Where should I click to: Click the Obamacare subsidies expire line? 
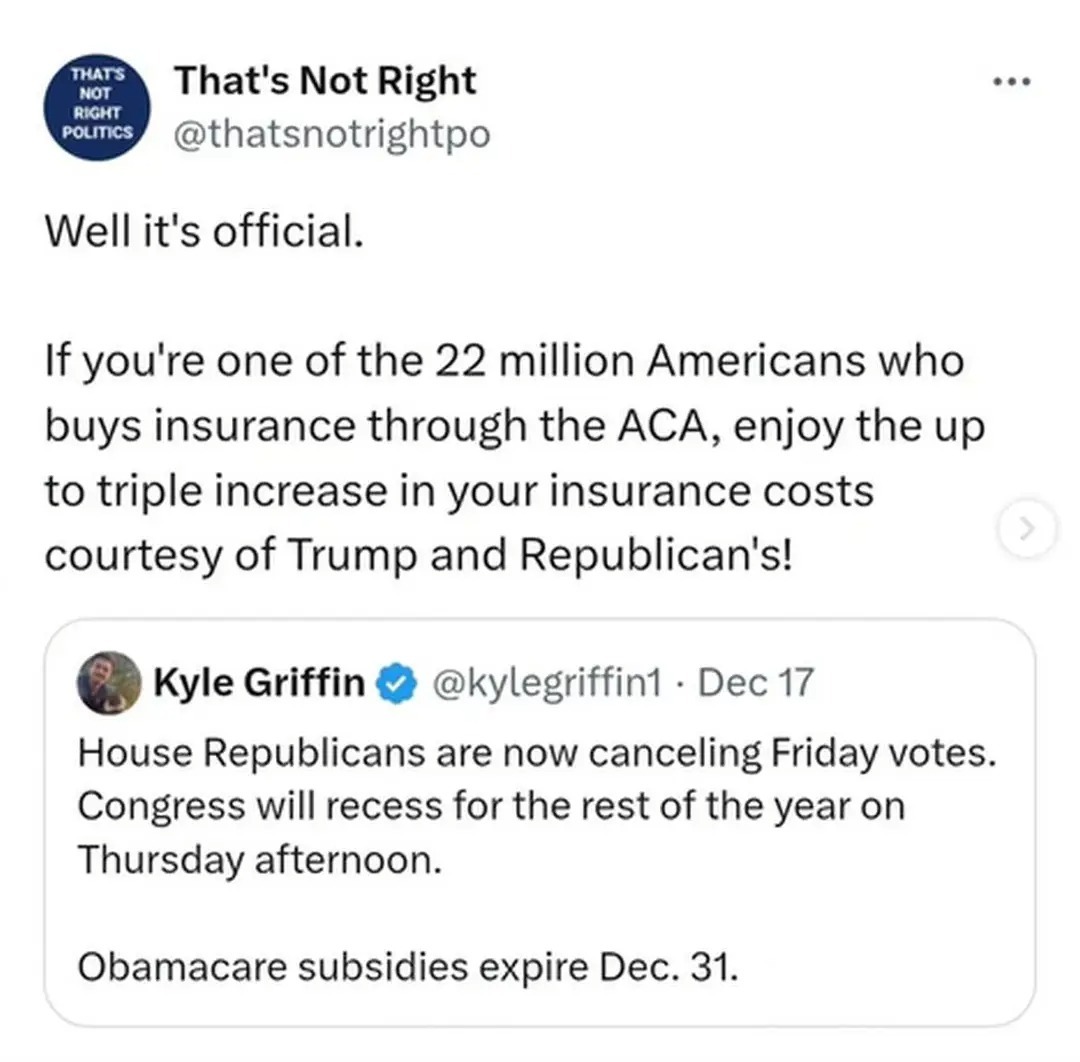click(408, 966)
